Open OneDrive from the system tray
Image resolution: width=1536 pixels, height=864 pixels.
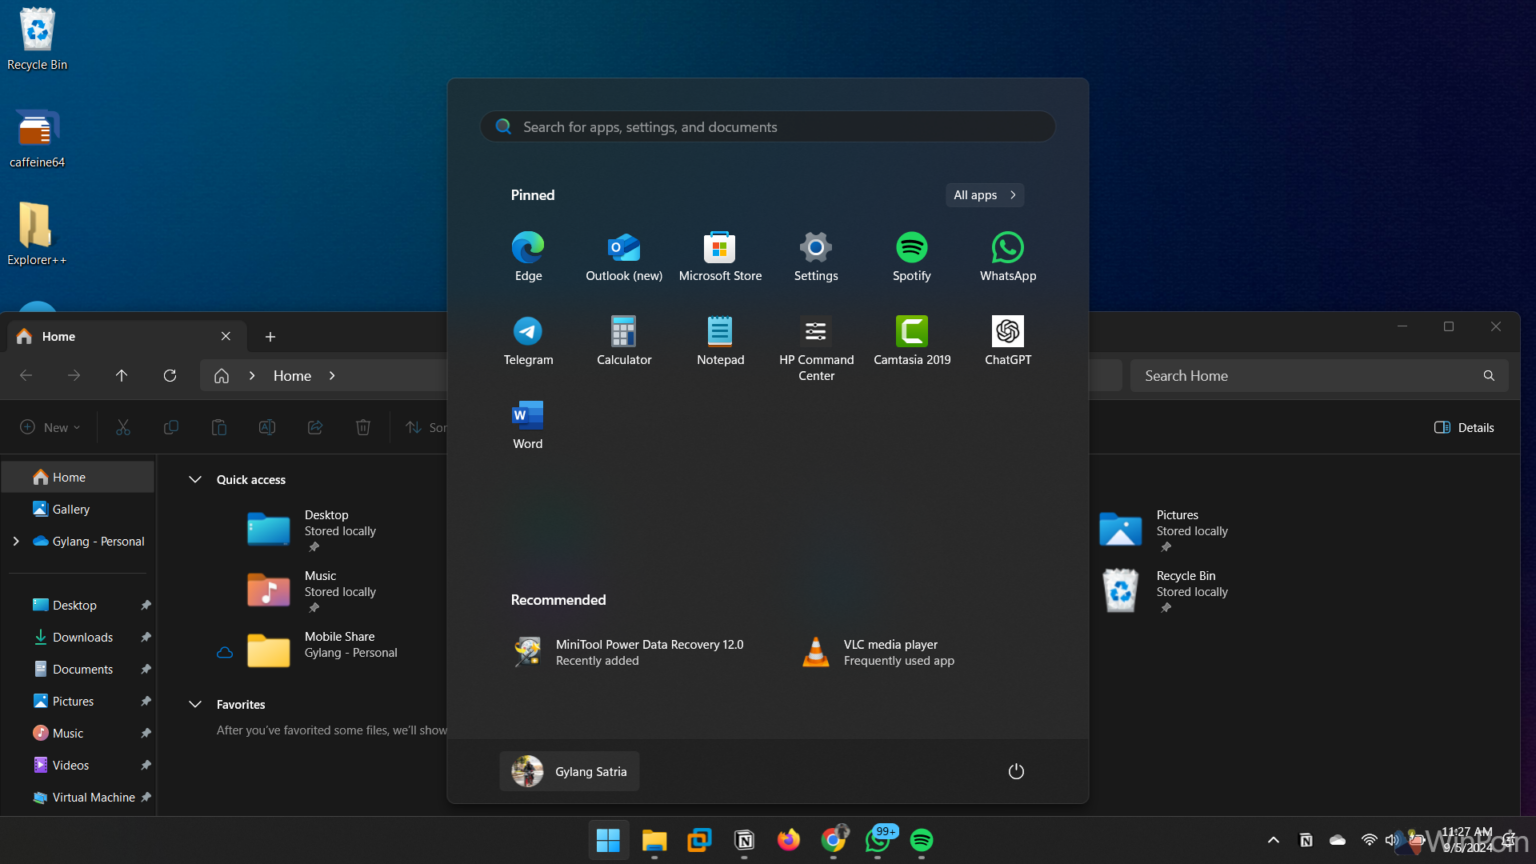coord(1337,840)
